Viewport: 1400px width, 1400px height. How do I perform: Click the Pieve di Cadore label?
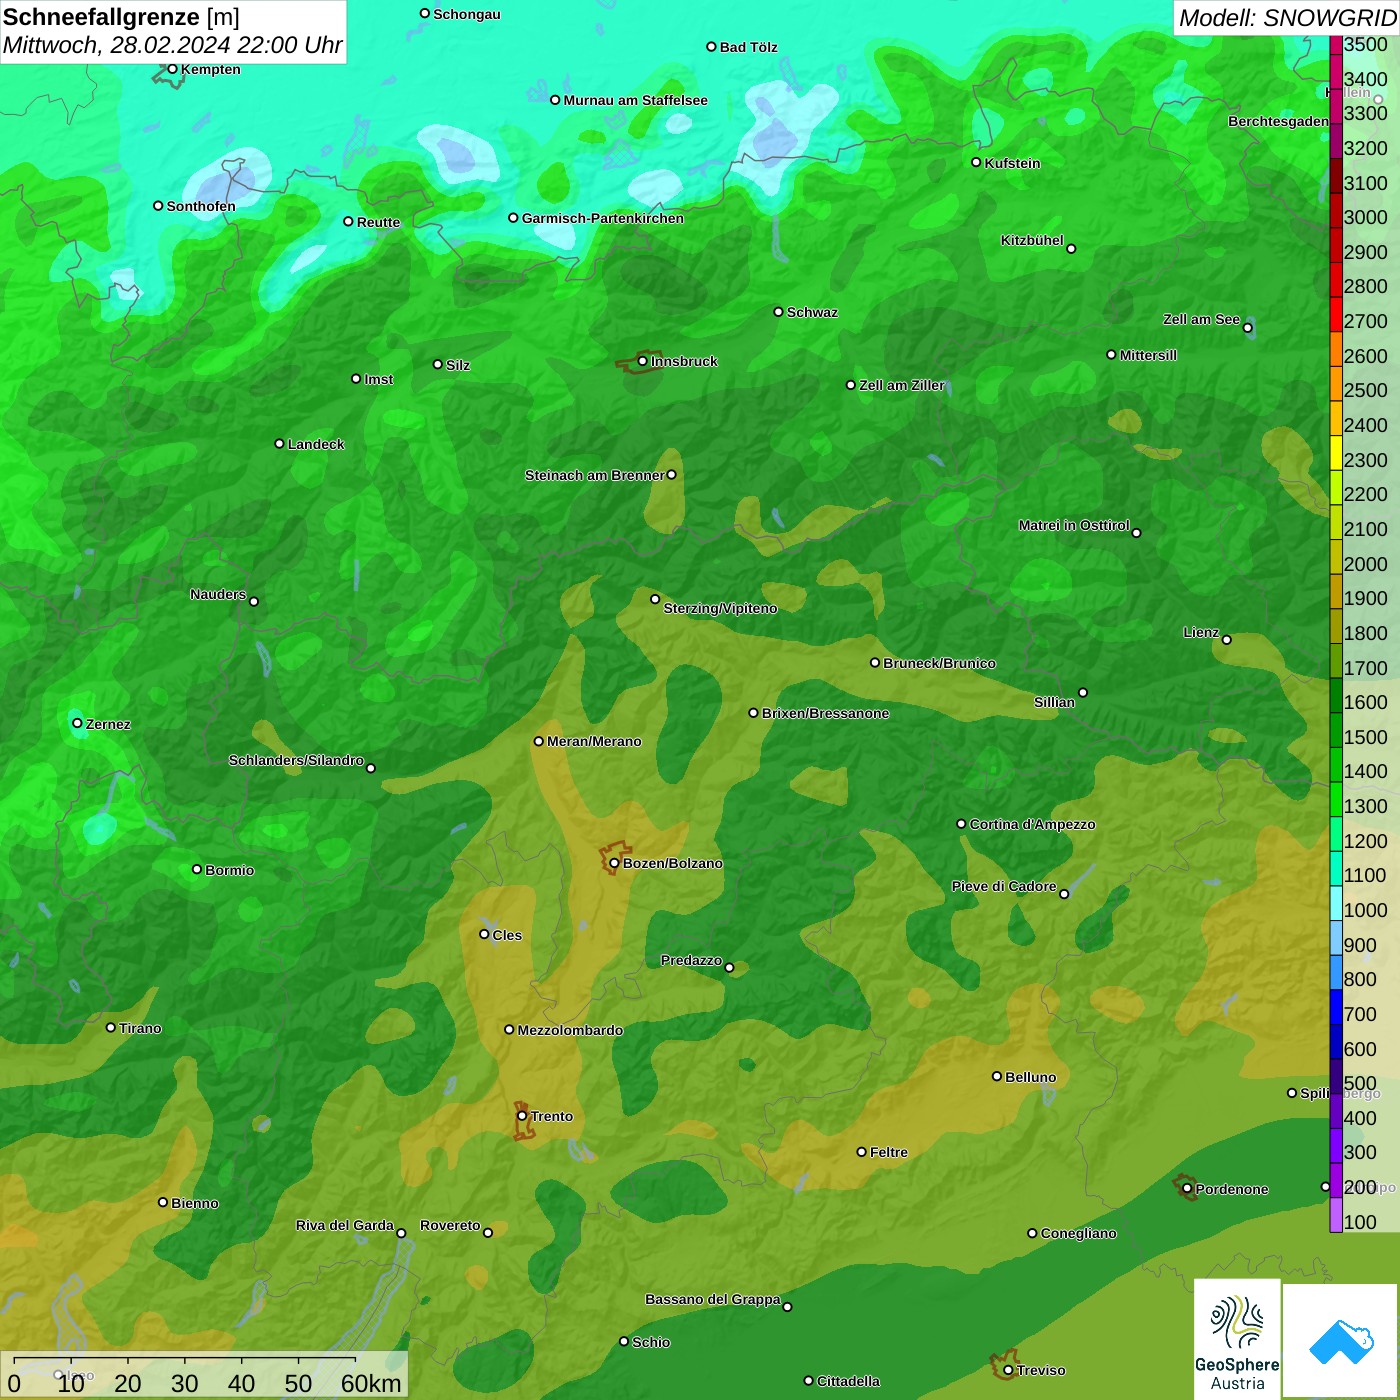click(1004, 886)
